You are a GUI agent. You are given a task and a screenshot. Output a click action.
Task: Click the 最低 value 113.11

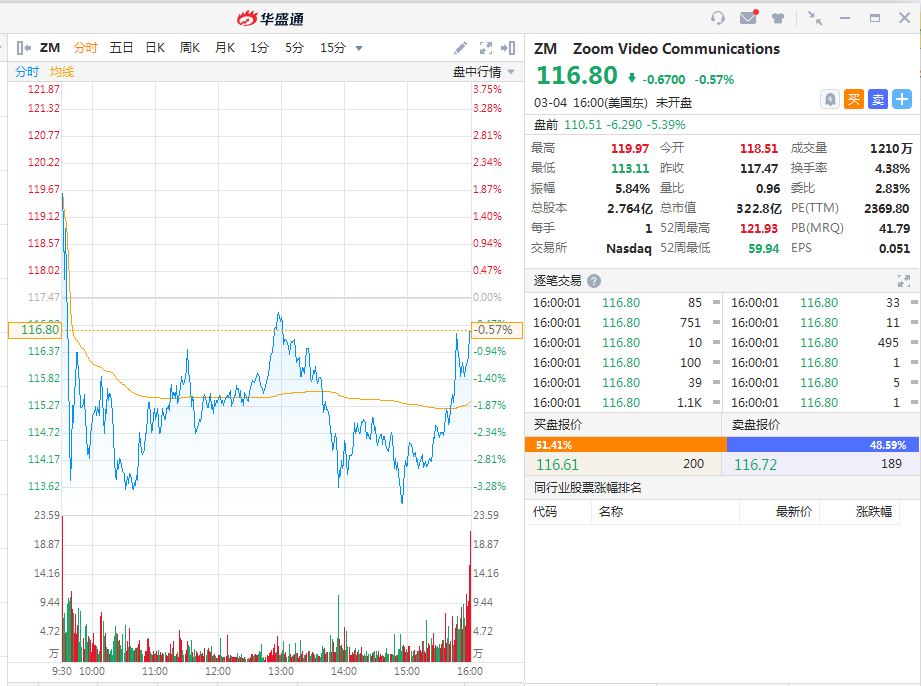coord(630,169)
